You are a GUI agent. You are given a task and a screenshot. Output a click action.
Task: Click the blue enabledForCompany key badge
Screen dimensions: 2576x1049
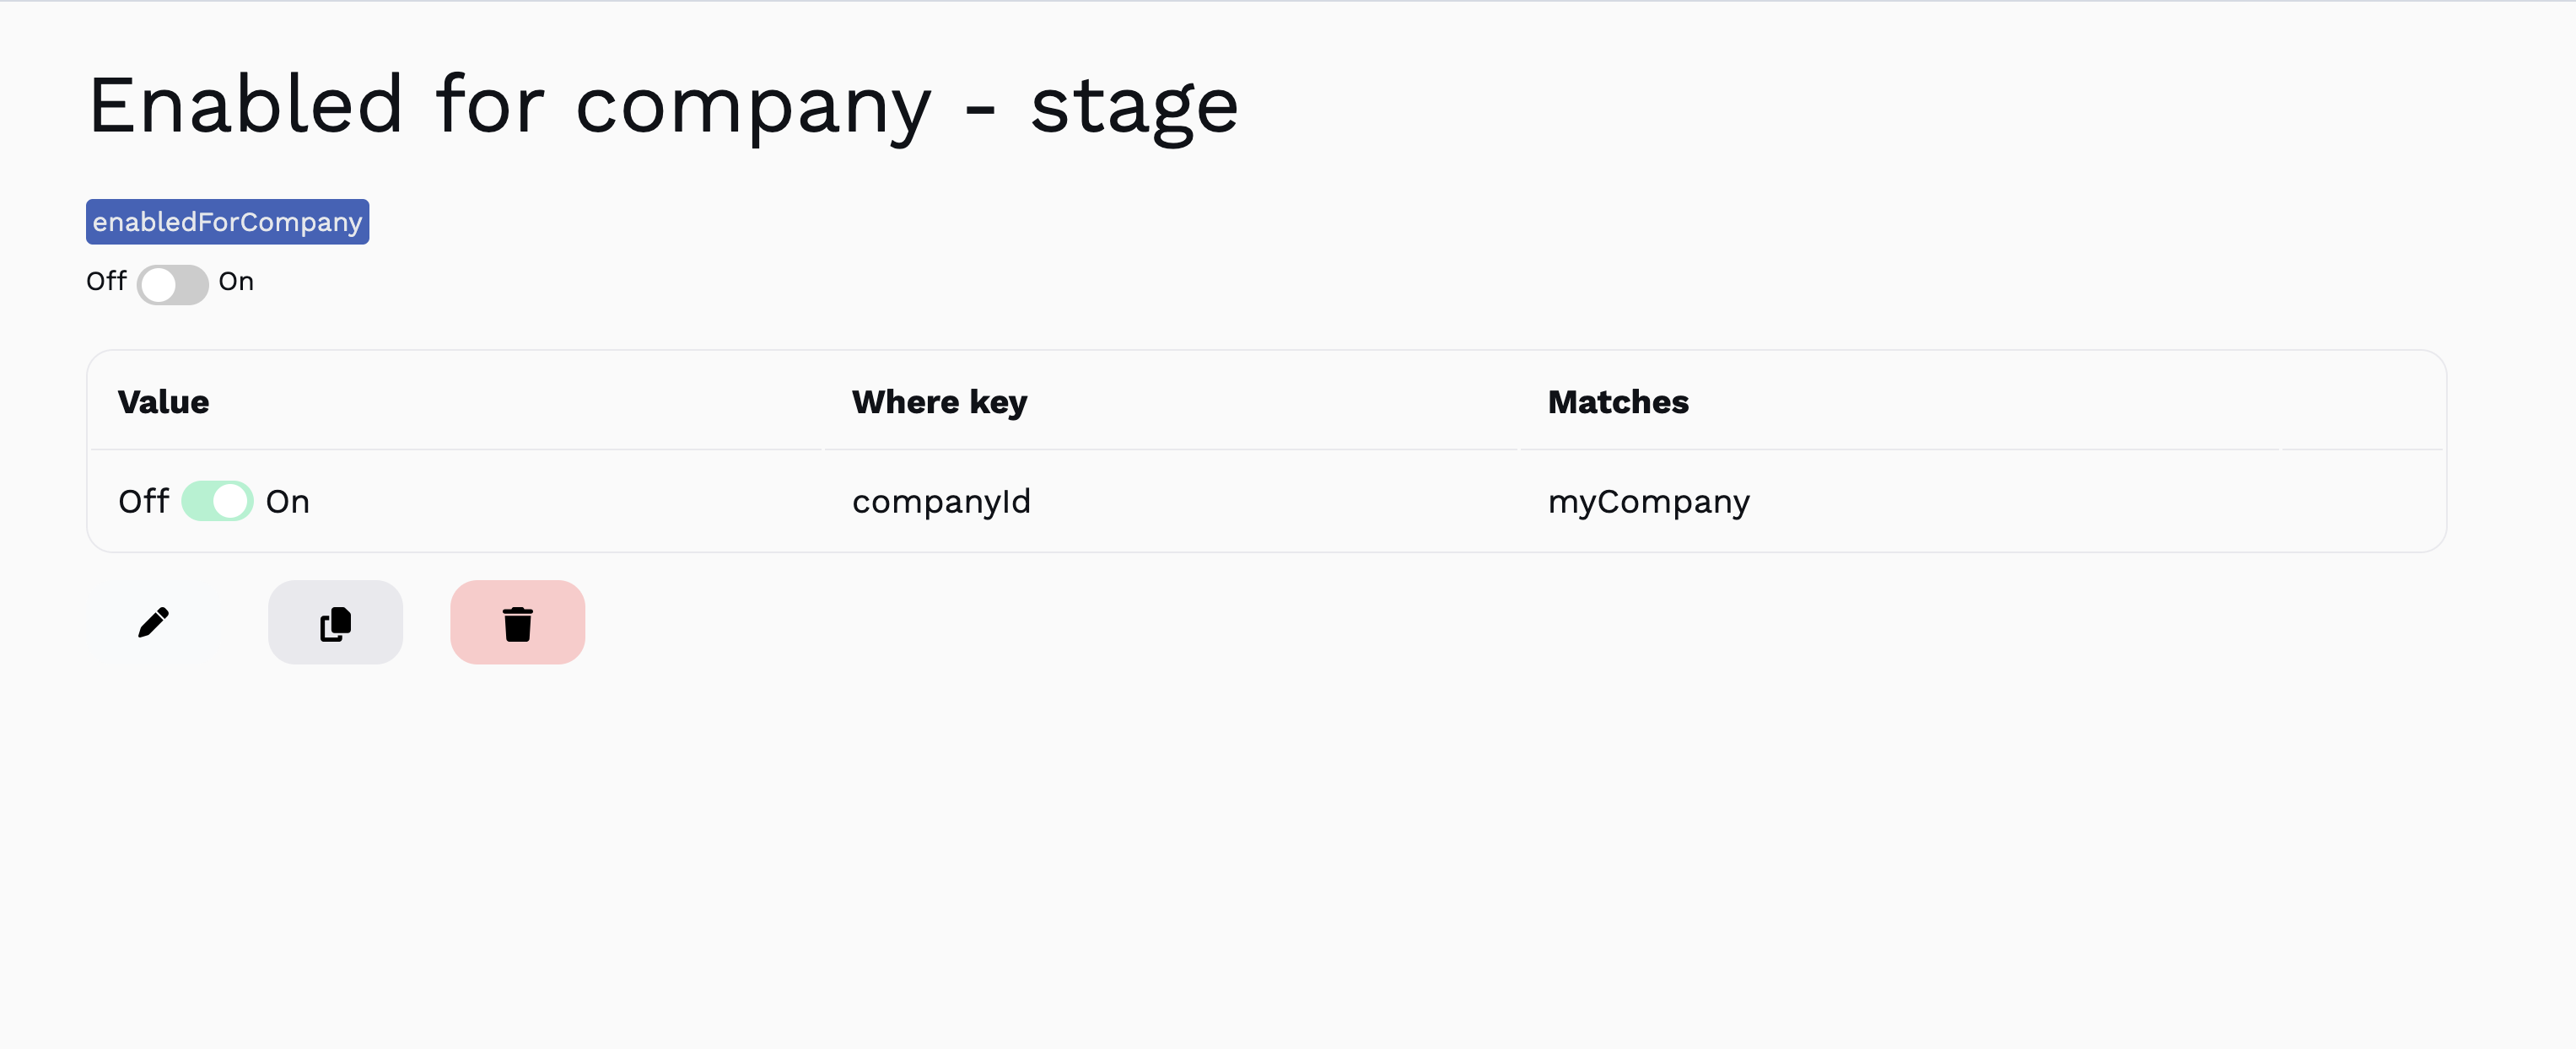[227, 221]
